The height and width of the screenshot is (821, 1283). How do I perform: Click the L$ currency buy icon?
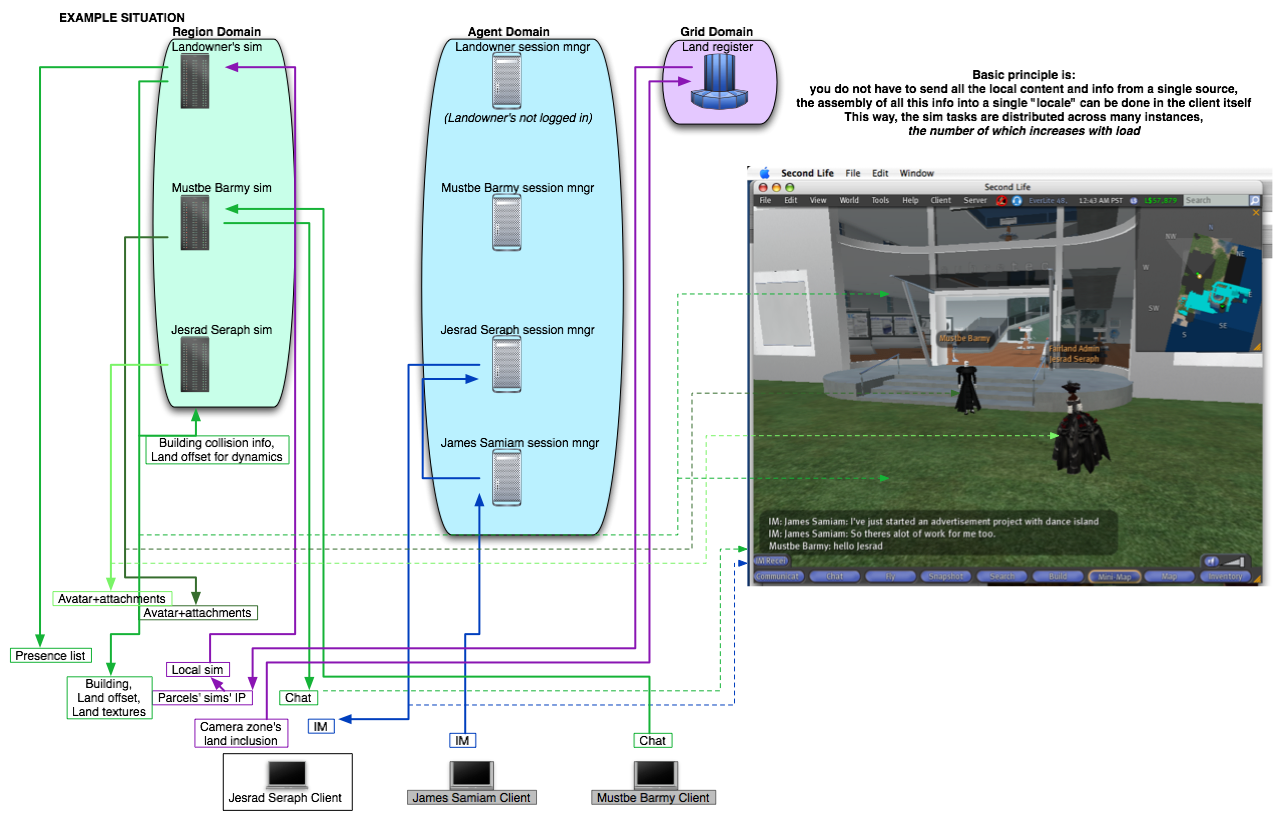(x=1134, y=200)
